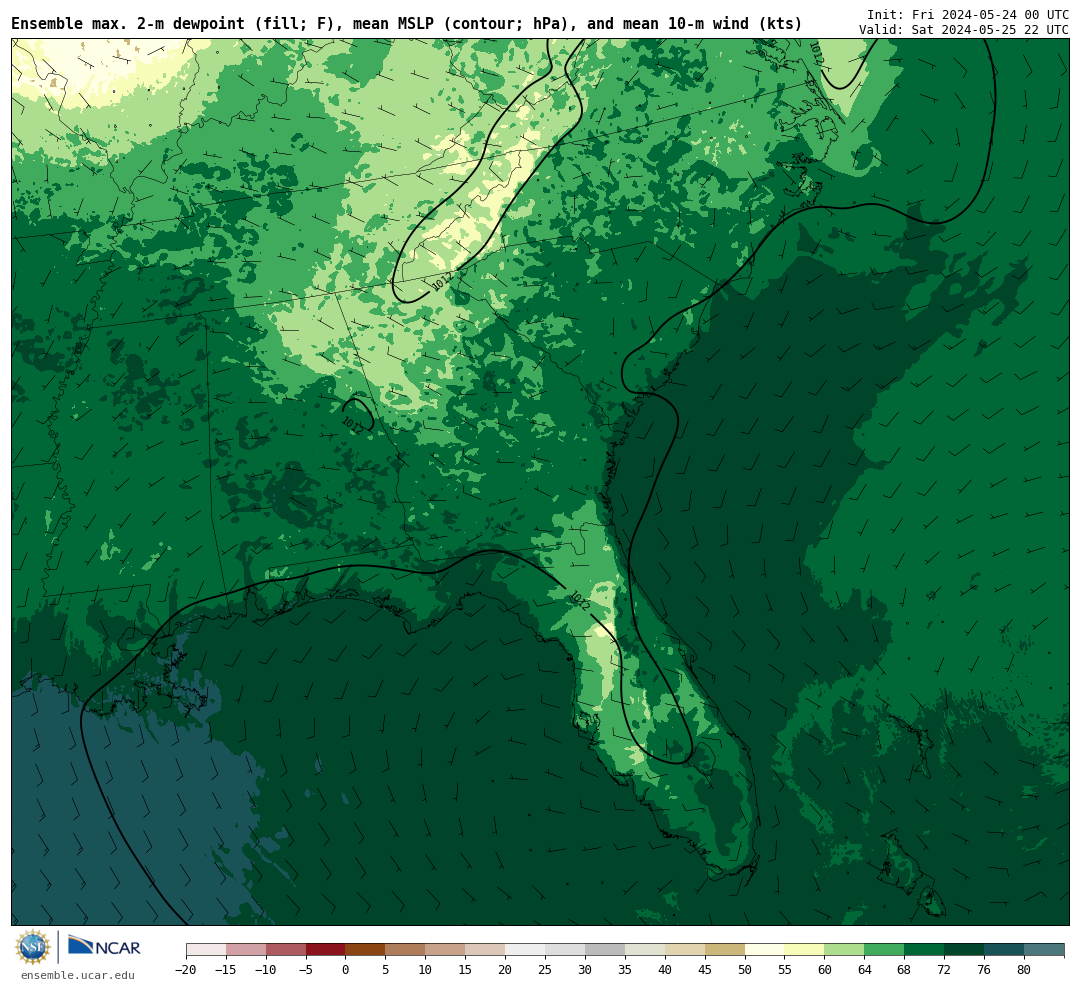Click the 72 colorbar tick label
Viewport: 1080px width, 988px height.
(x=944, y=970)
